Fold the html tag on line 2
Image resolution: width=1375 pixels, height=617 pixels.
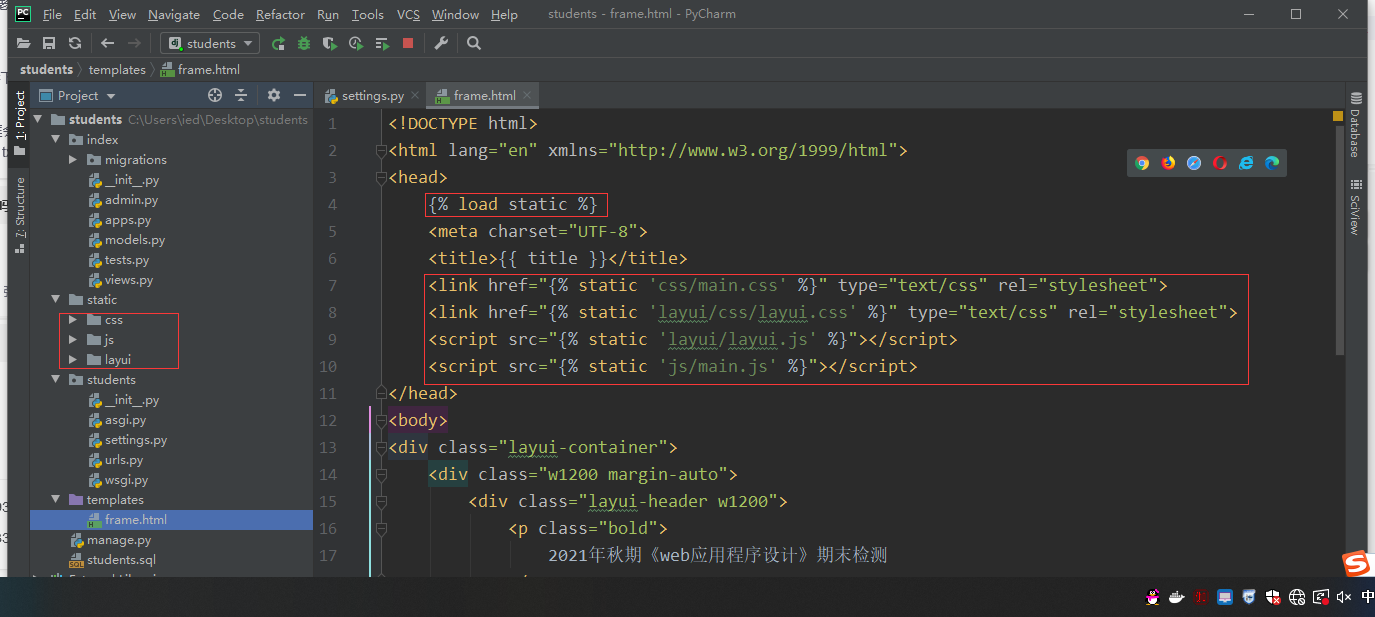pos(380,151)
